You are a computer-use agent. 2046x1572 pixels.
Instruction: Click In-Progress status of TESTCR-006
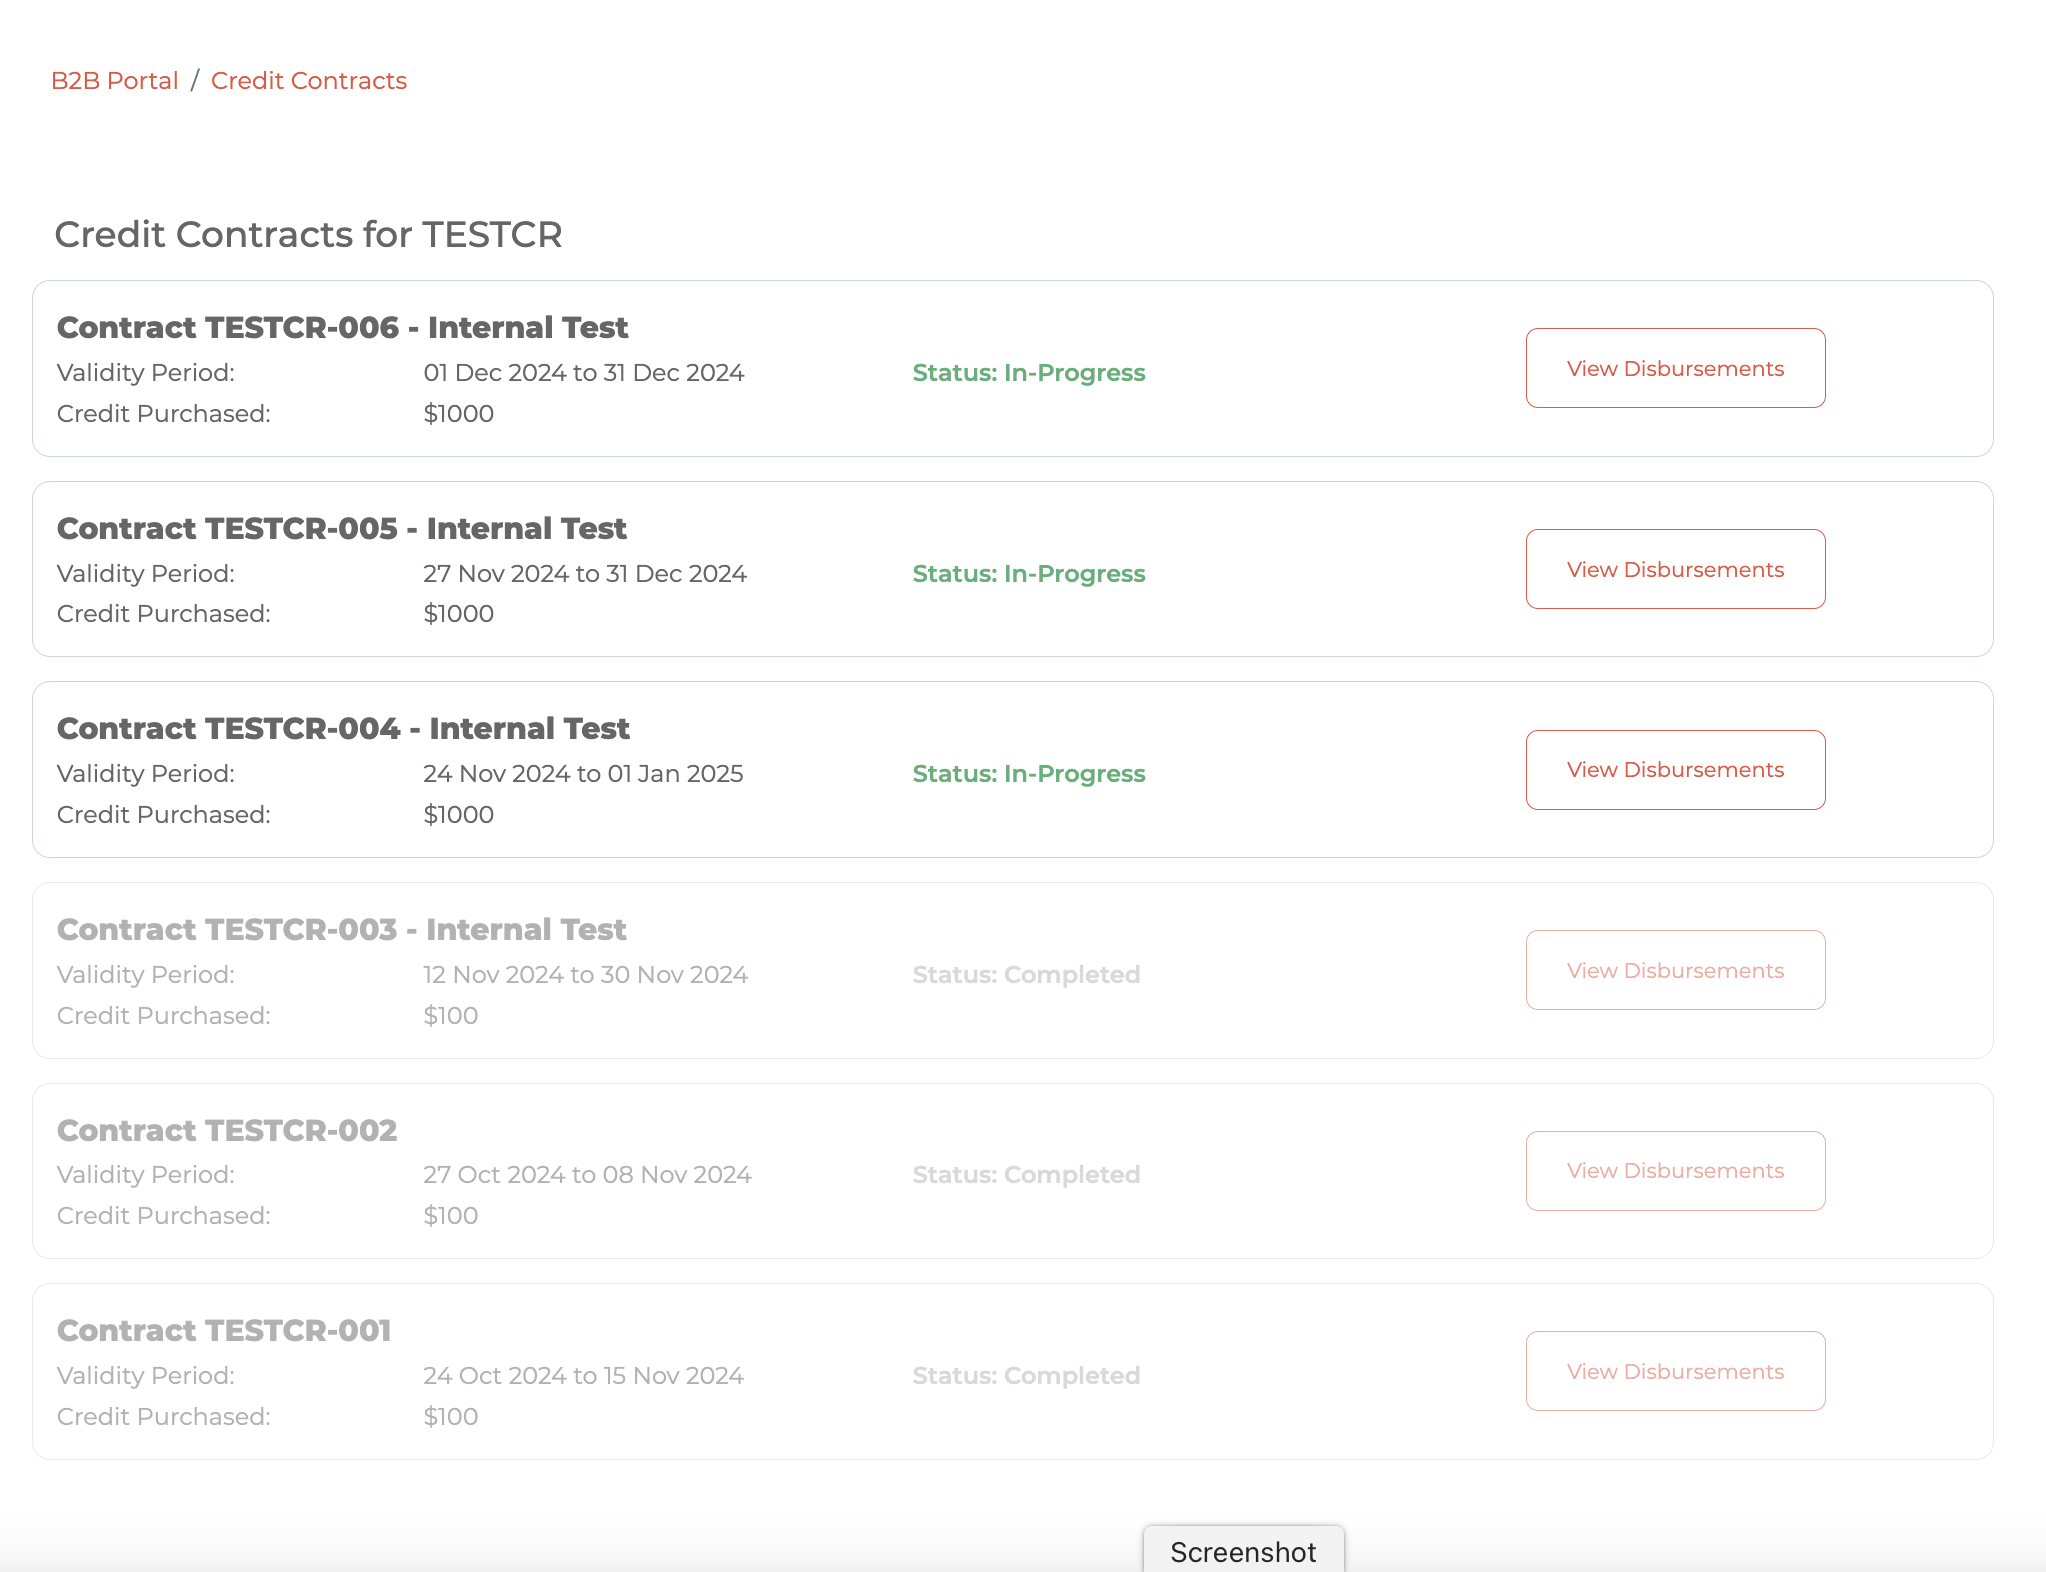(1028, 373)
